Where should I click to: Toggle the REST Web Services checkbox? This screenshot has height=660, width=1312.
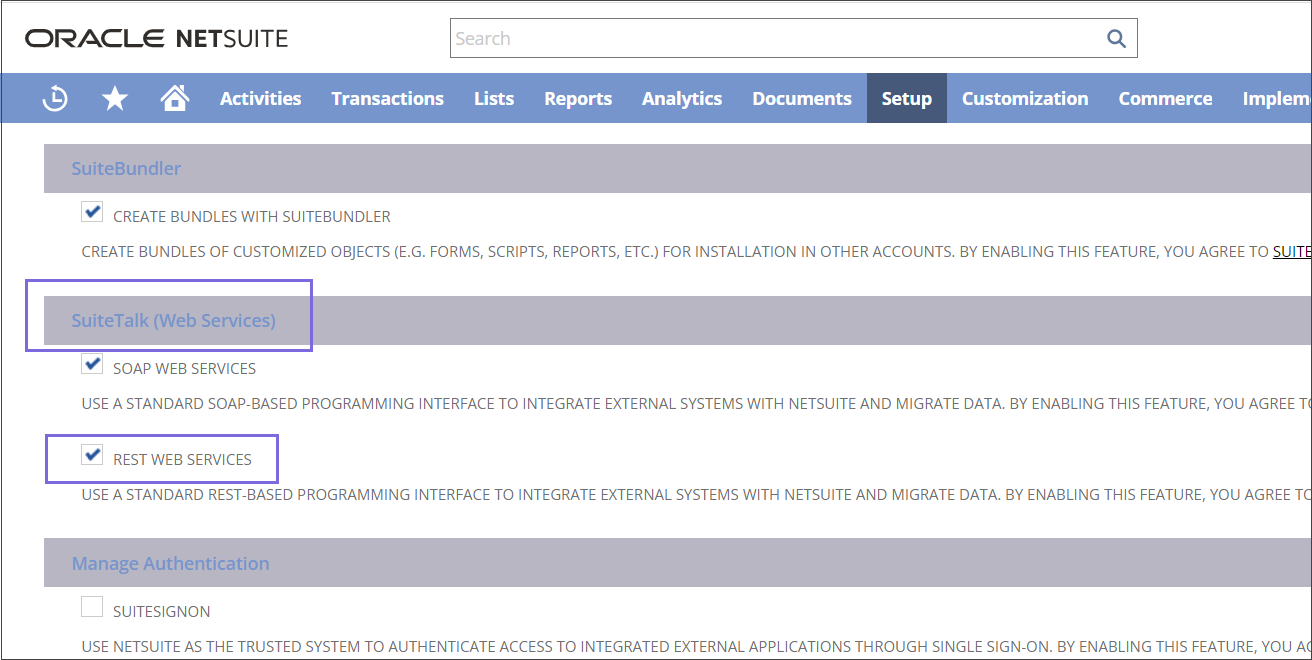click(92, 456)
